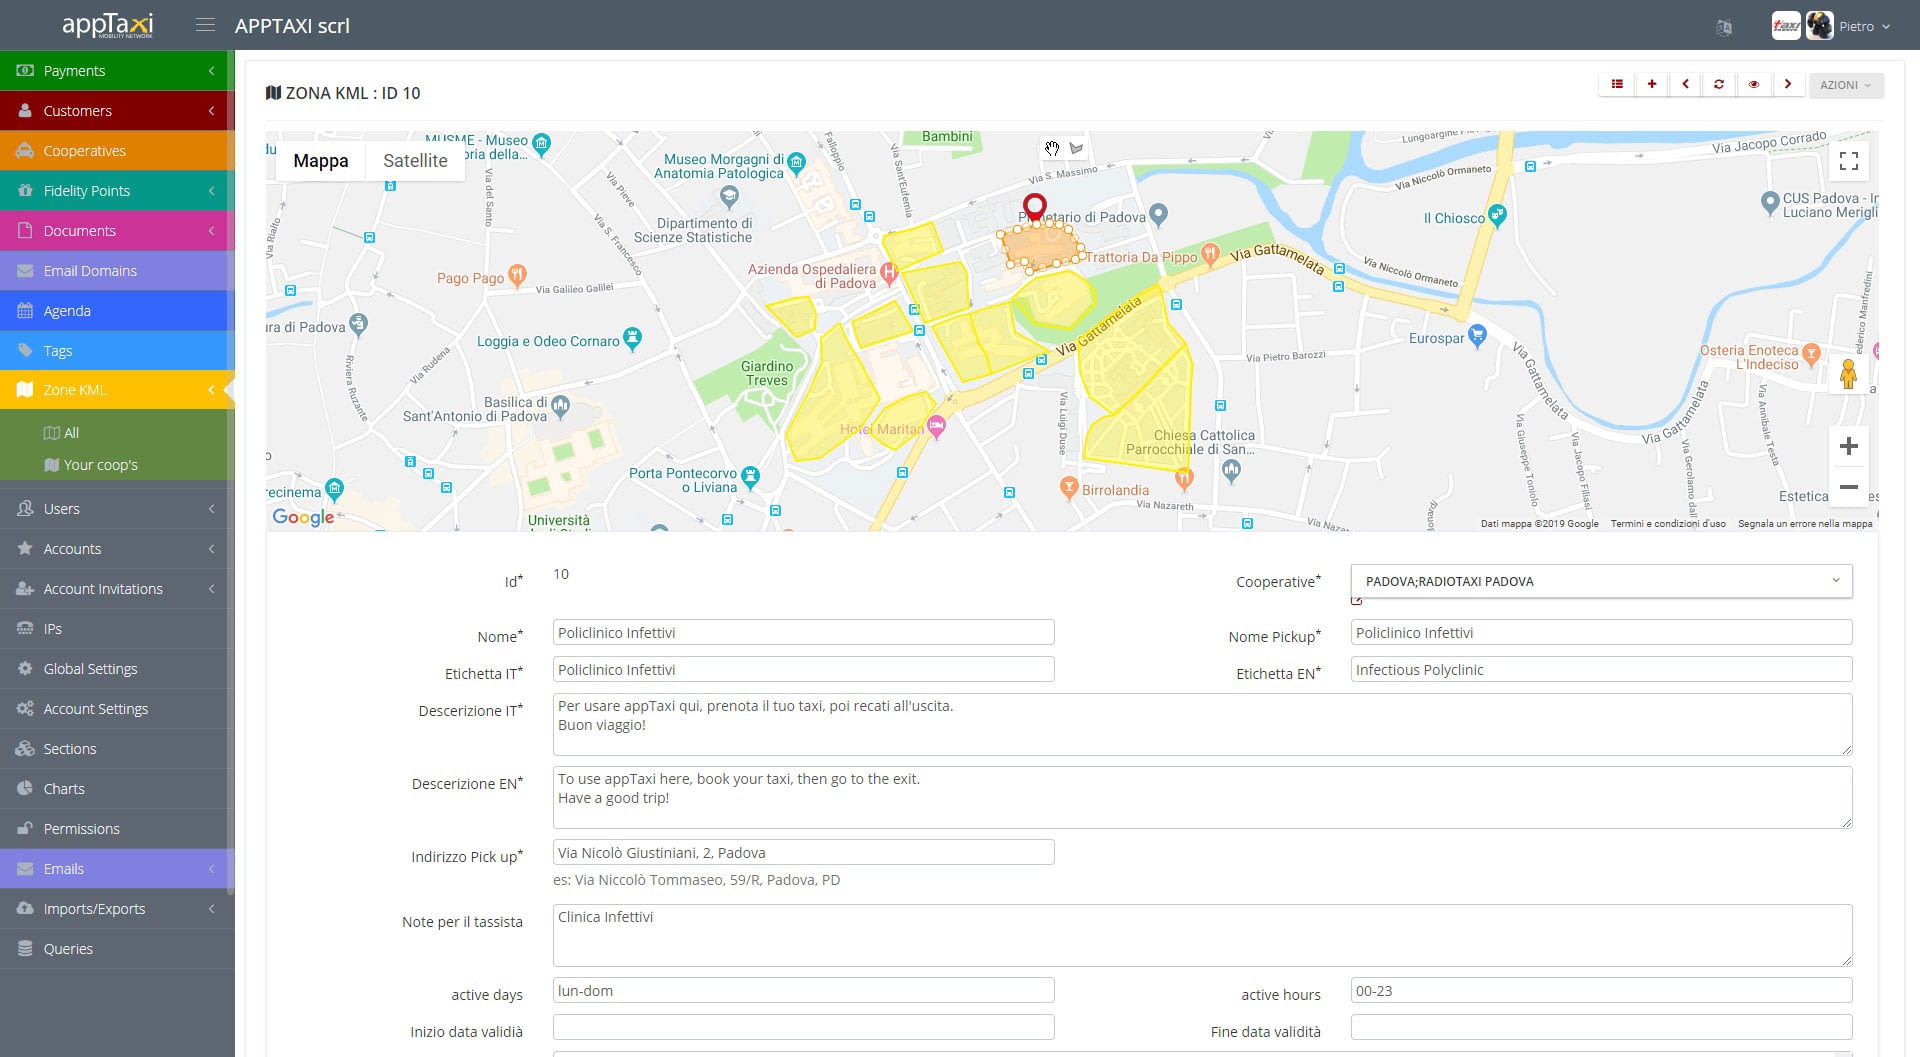Focus the Nome Pickup field

(1601, 632)
